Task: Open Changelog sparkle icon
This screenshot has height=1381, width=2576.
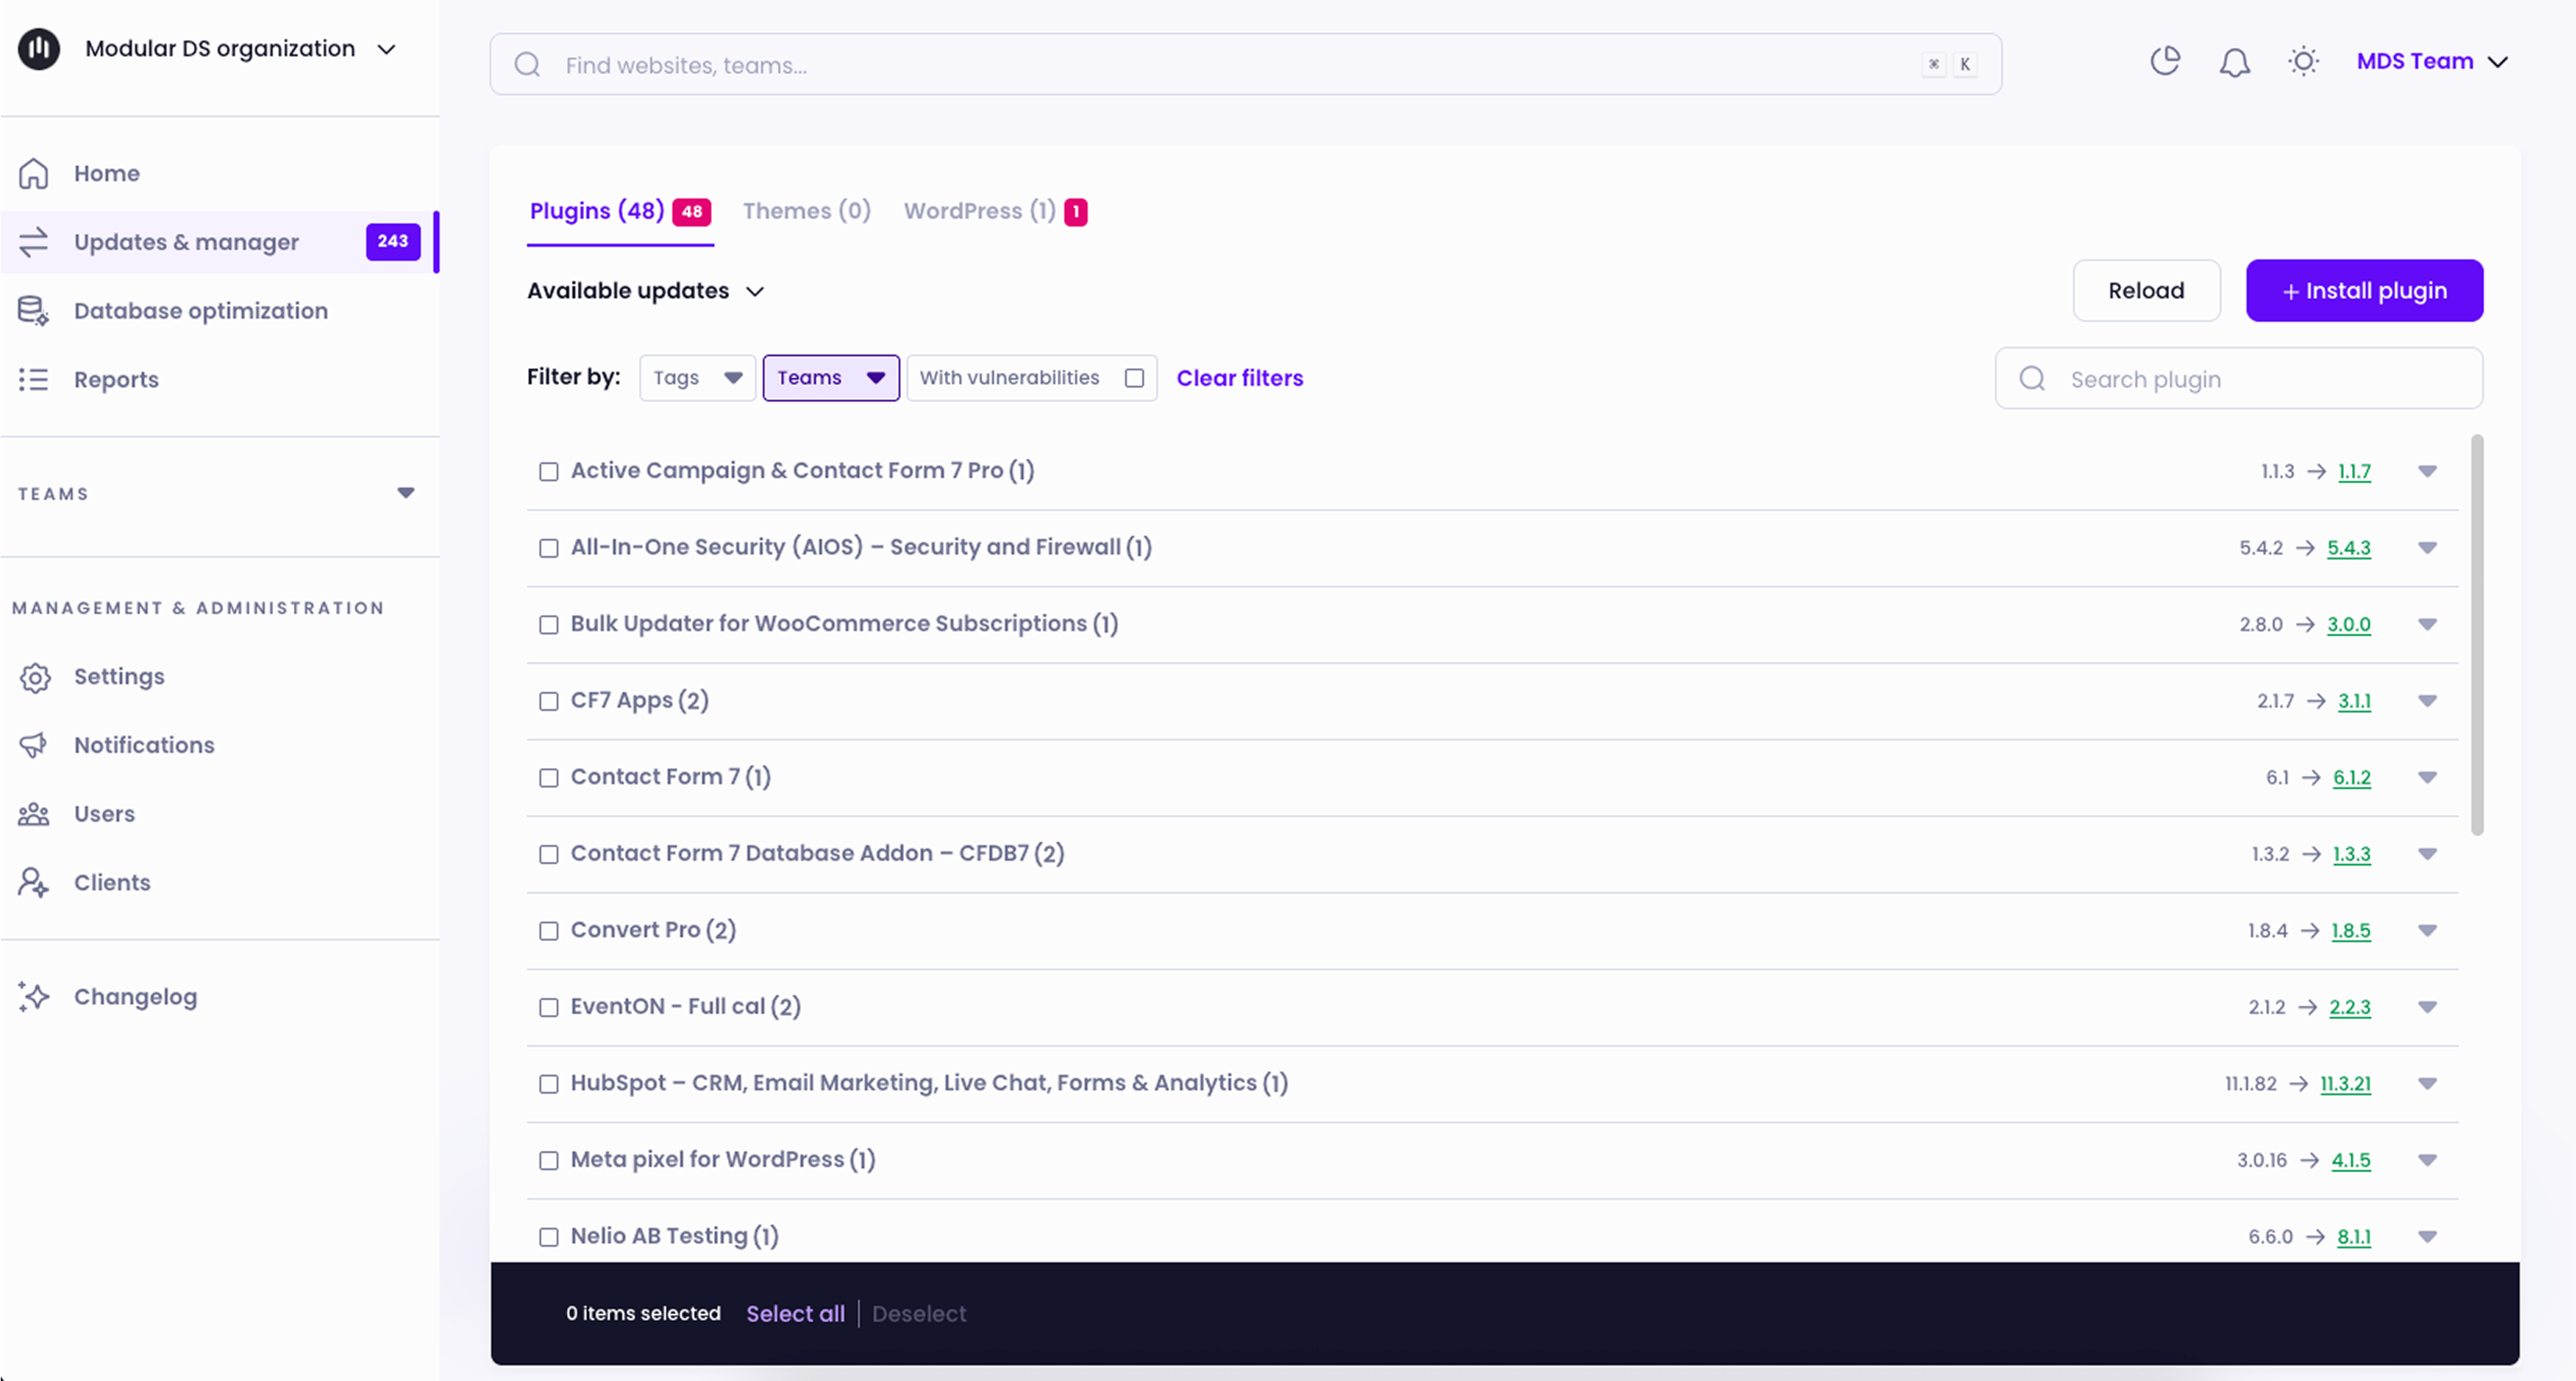Action: [34, 997]
